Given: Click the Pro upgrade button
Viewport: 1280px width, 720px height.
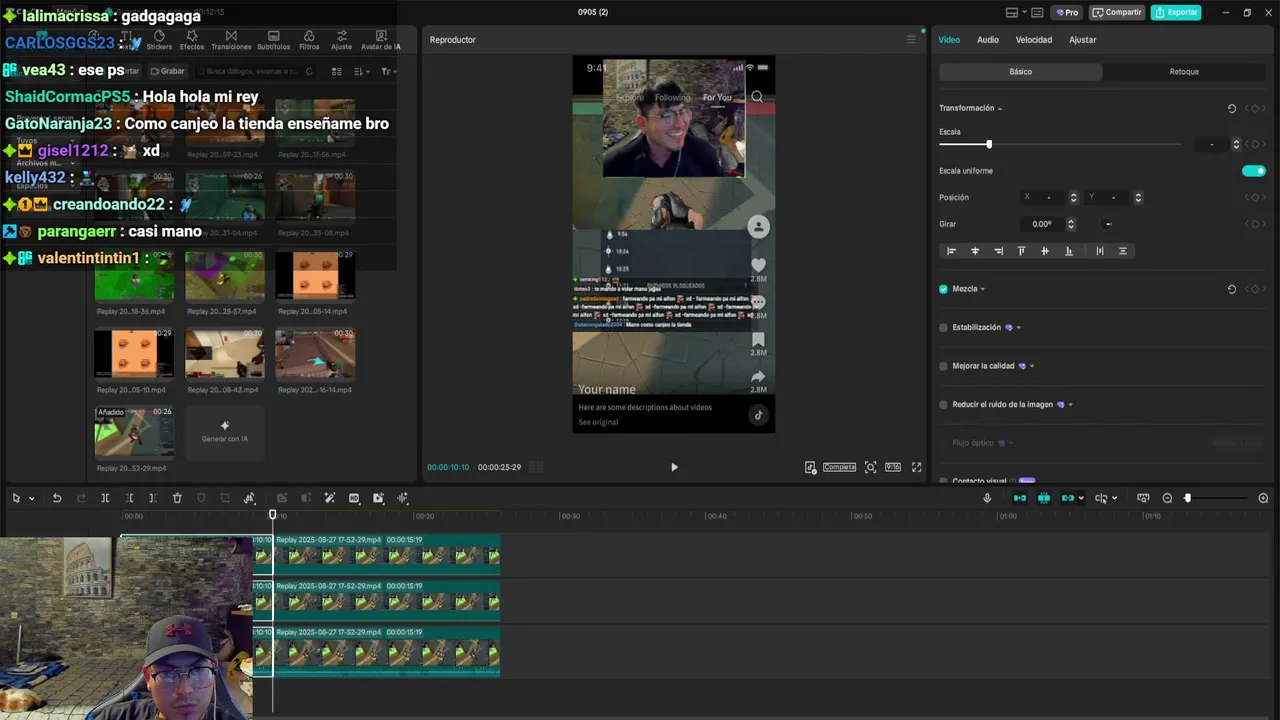Looking at the screenshot, I should pos(1067,12).
